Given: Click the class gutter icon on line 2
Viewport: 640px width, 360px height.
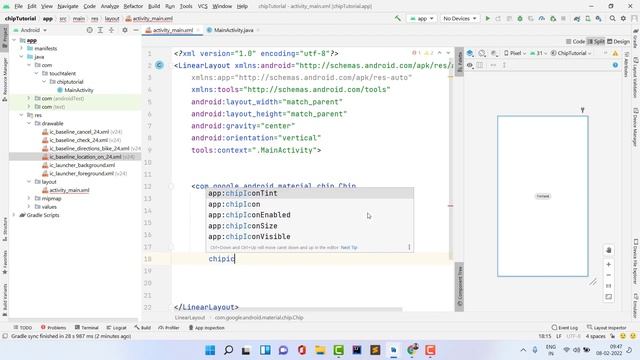Looking at the screenshot, I should (x=160, y=65).
